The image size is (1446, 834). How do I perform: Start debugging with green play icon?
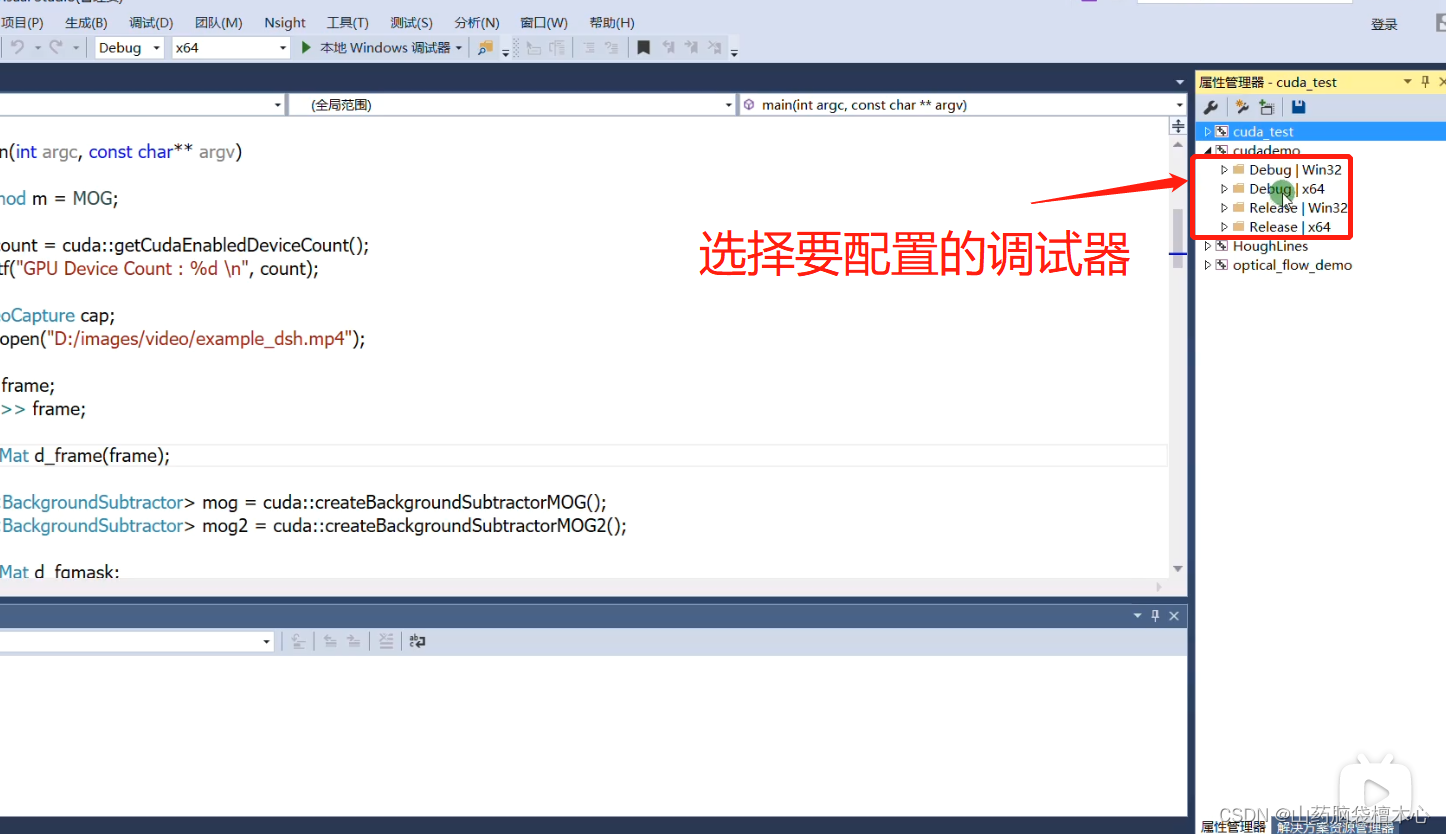click(x=307, y=47)
